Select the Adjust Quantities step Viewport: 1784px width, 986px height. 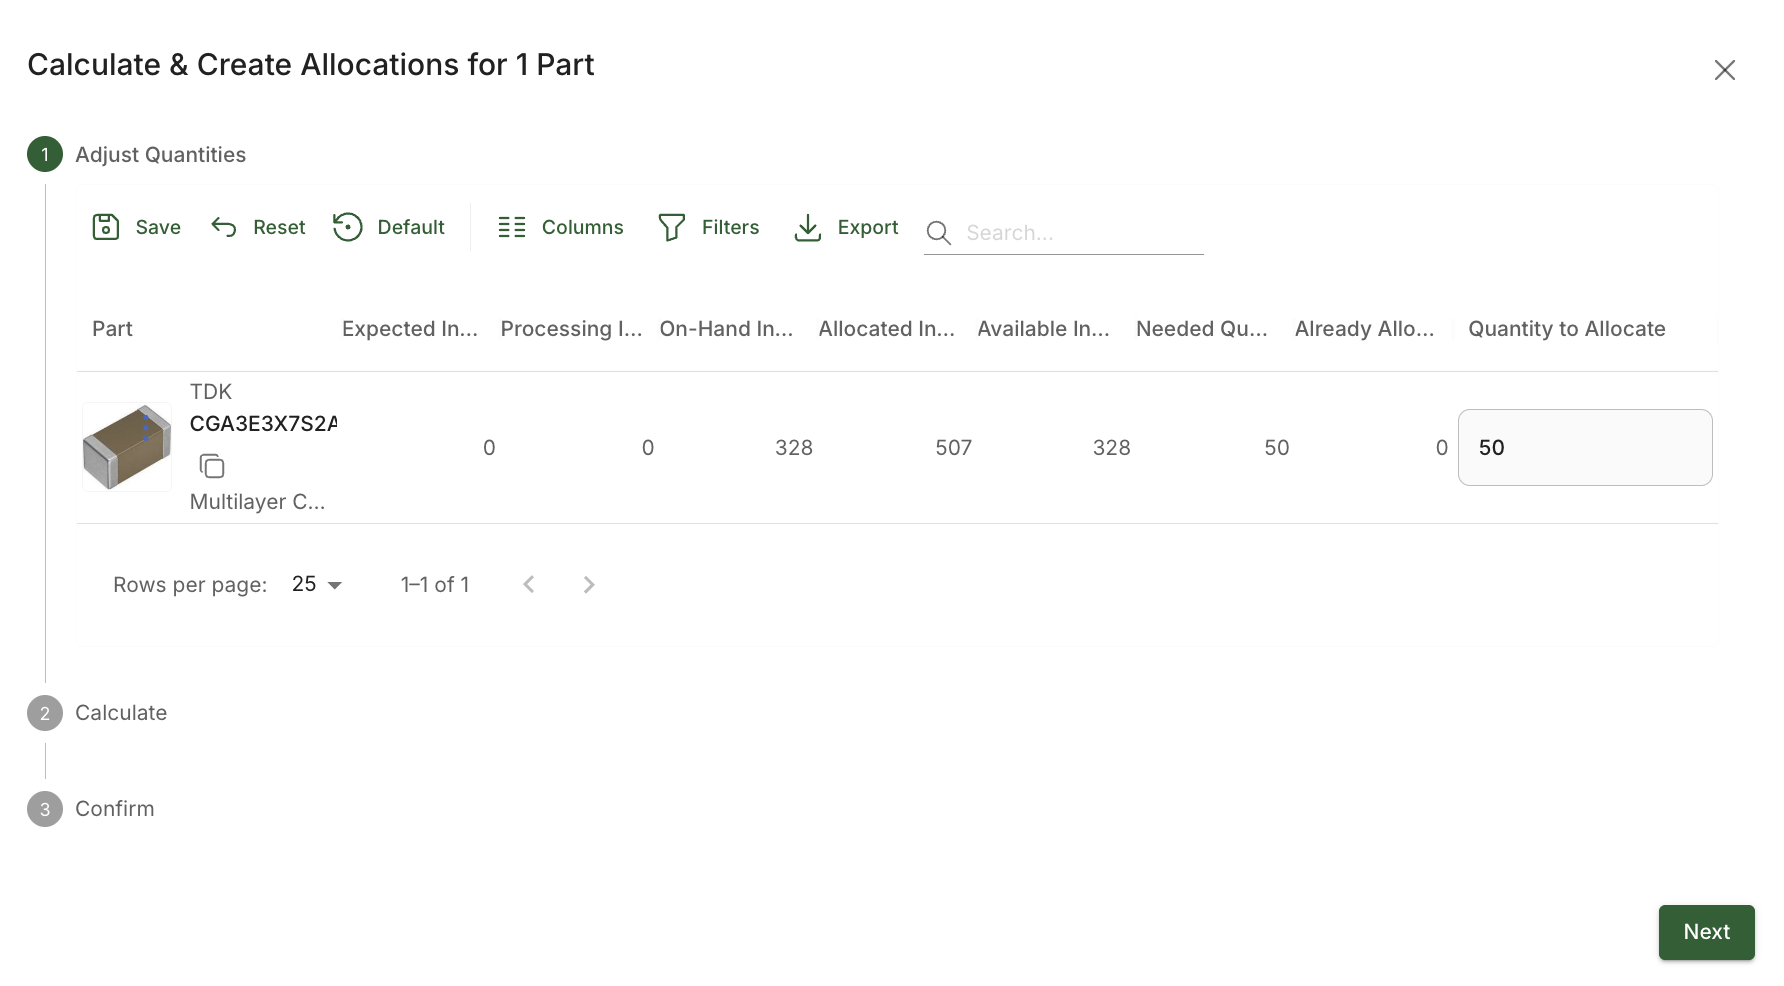point(136,155)
